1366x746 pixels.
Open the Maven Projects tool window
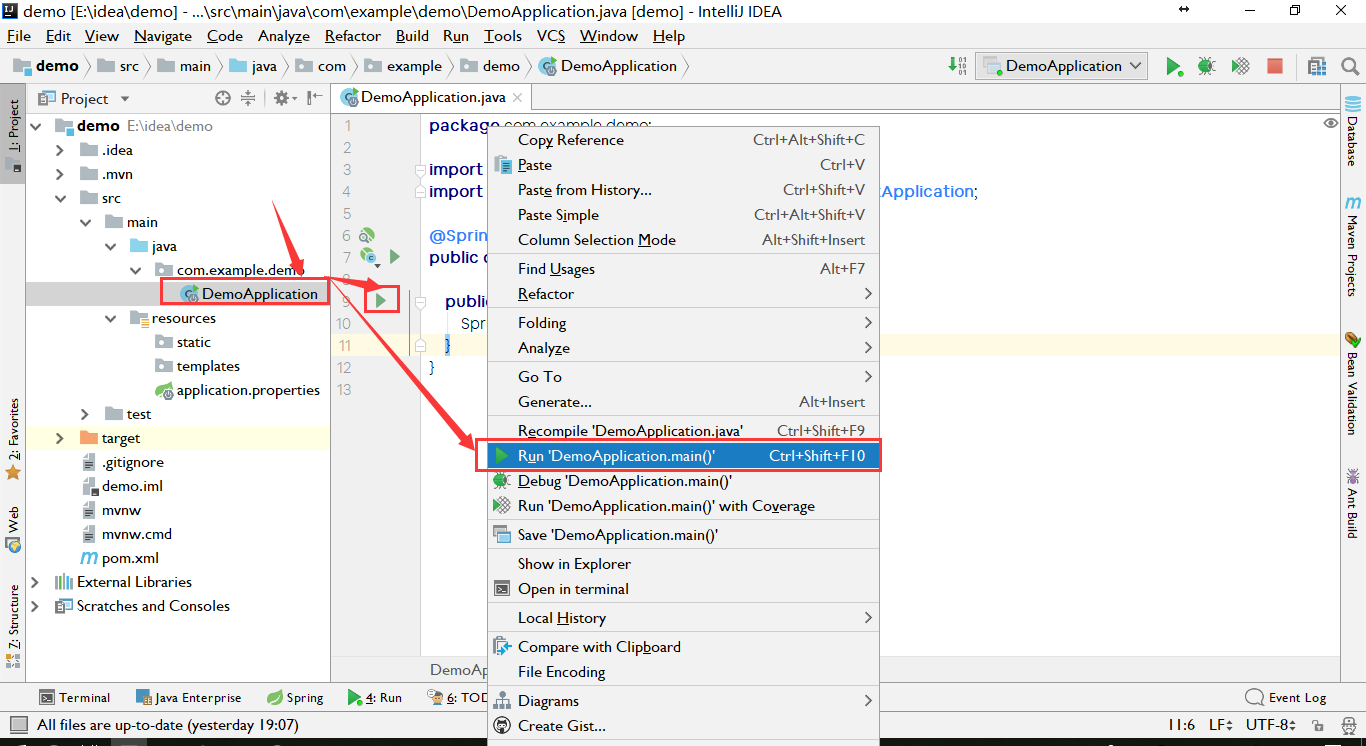click(1353, 245)
